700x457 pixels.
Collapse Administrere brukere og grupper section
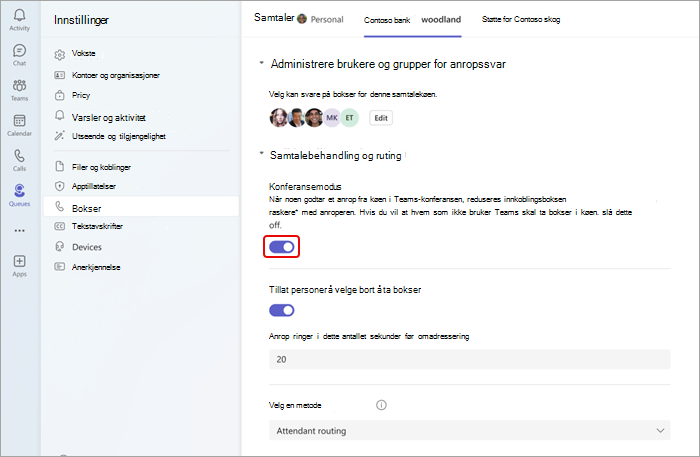pos(262,63)
